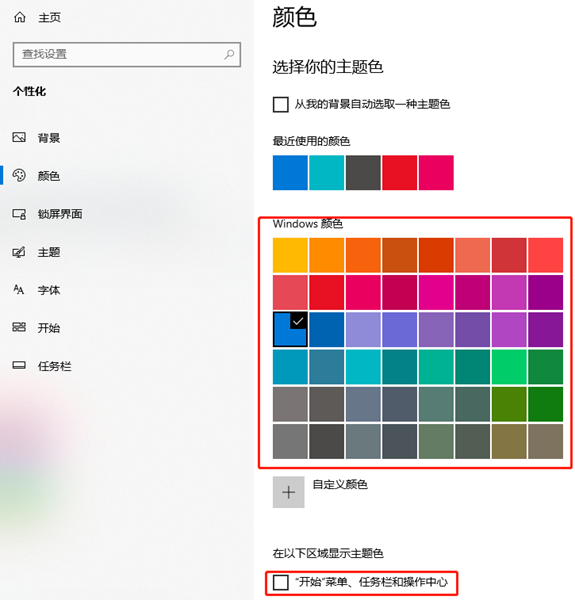Pick the dark gray swatch in 最近使用的颜色
Image resolution: width=575 pixels, height=600 pixels.
[363, 173]
